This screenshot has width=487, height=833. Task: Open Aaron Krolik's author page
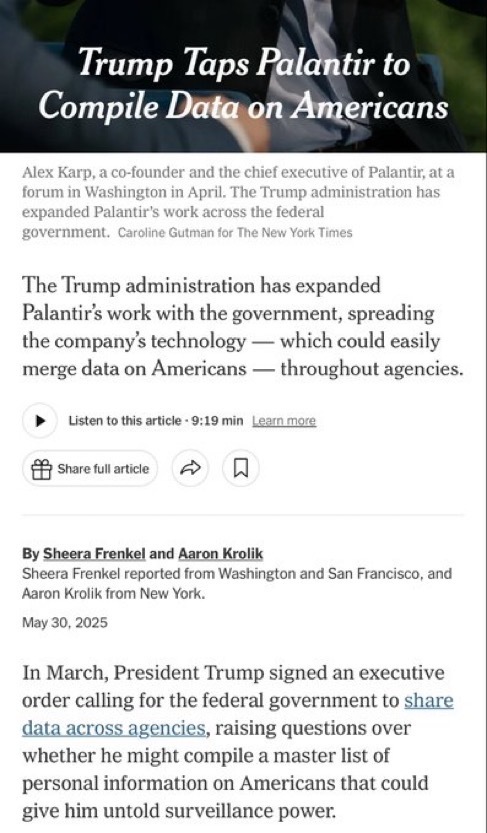[220, 554]
